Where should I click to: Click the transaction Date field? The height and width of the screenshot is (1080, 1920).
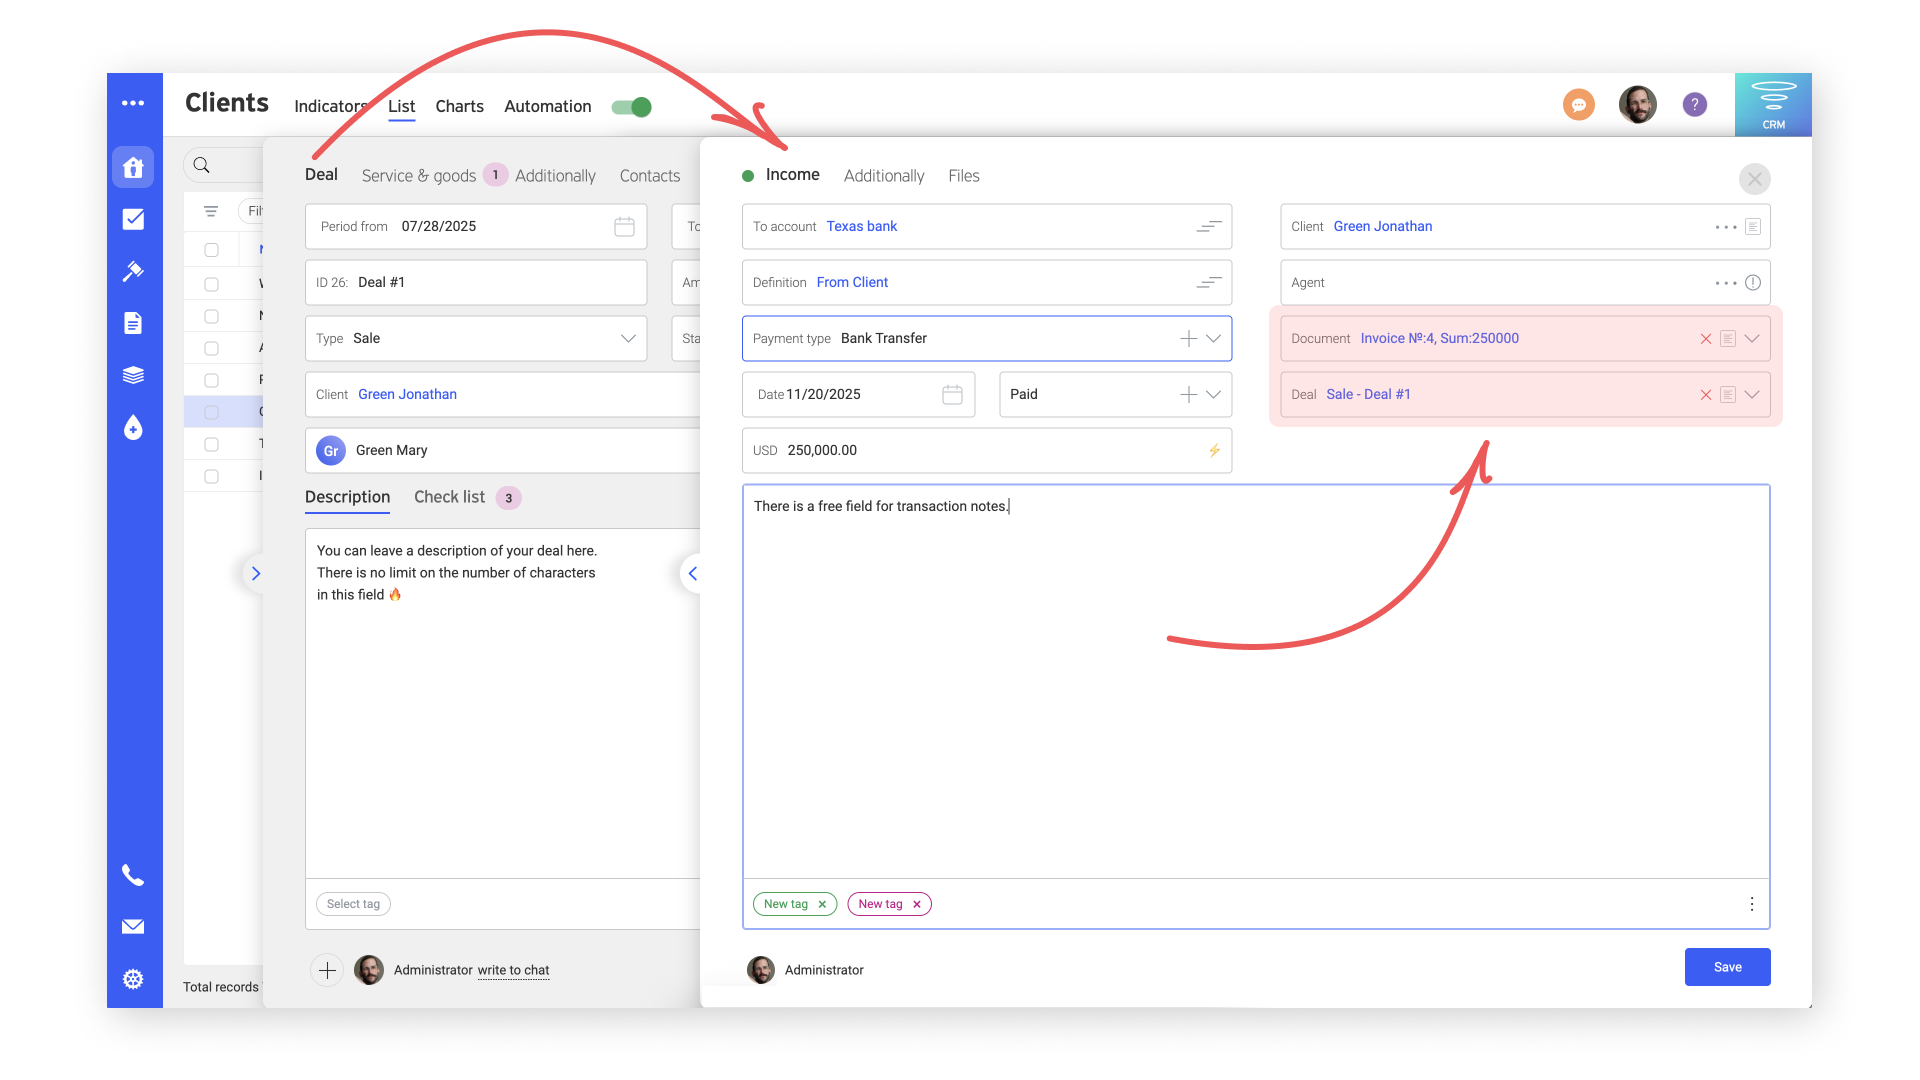(x=858, y=395)
